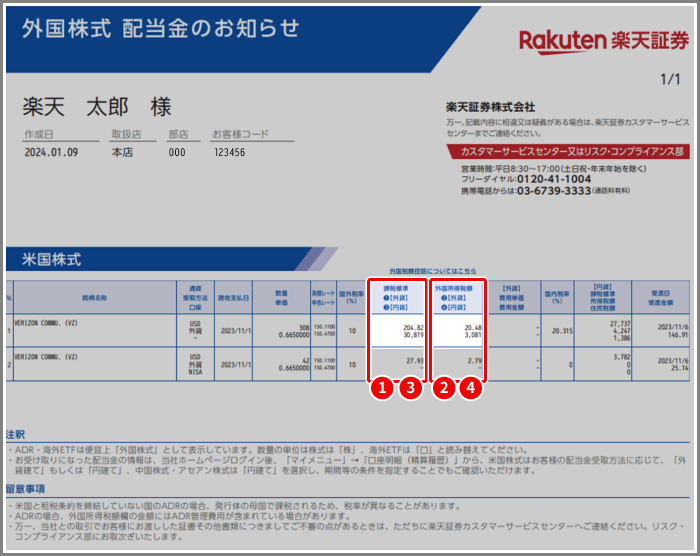Click taxable amount 27.93 in row 2
Viewport: 700px width, 556px height.
pyautogui.click(x=415, y=360)
